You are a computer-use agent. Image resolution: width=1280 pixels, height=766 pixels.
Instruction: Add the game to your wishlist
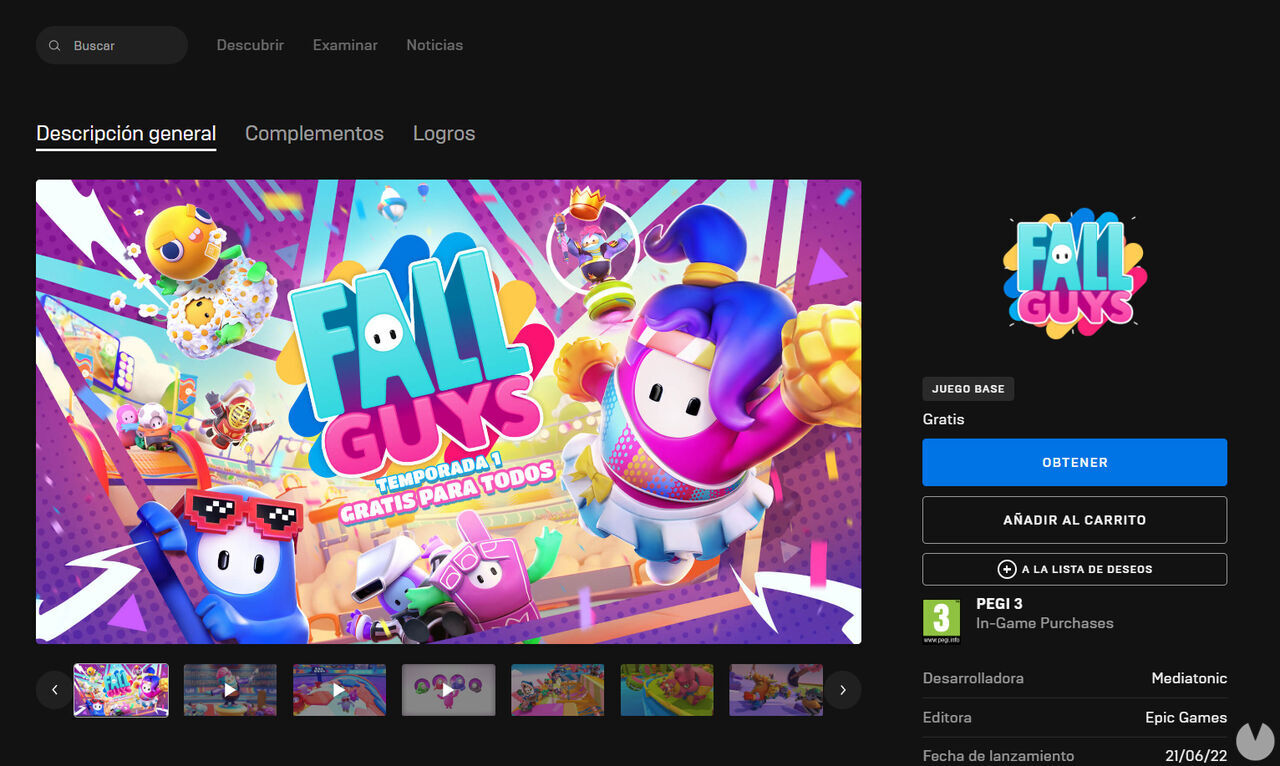pyautogui.click(x=1074, y=568)
